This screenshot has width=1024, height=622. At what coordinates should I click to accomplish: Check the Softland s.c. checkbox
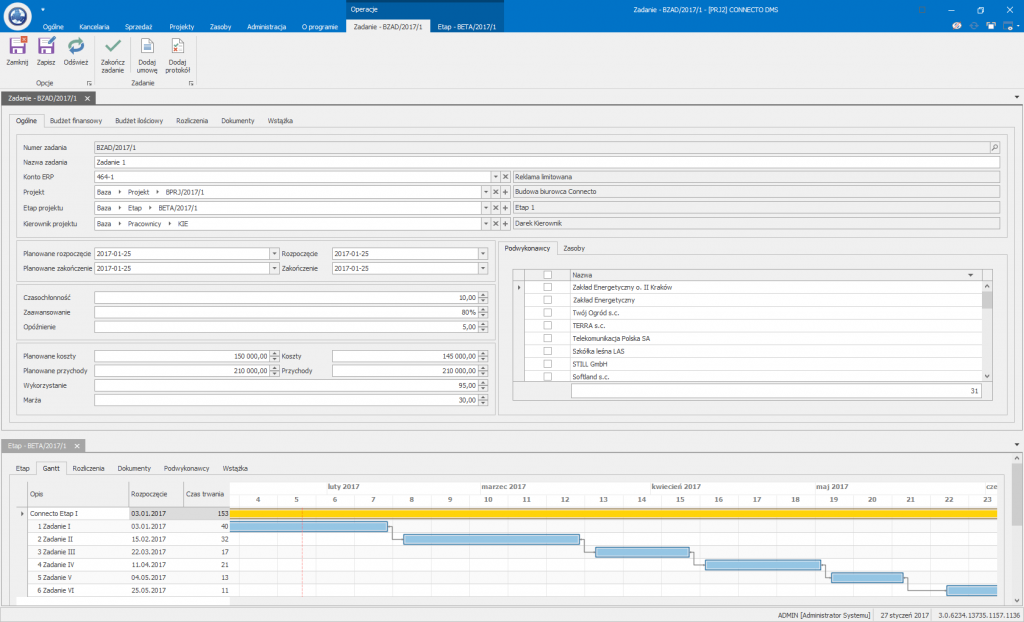(548, 376)
